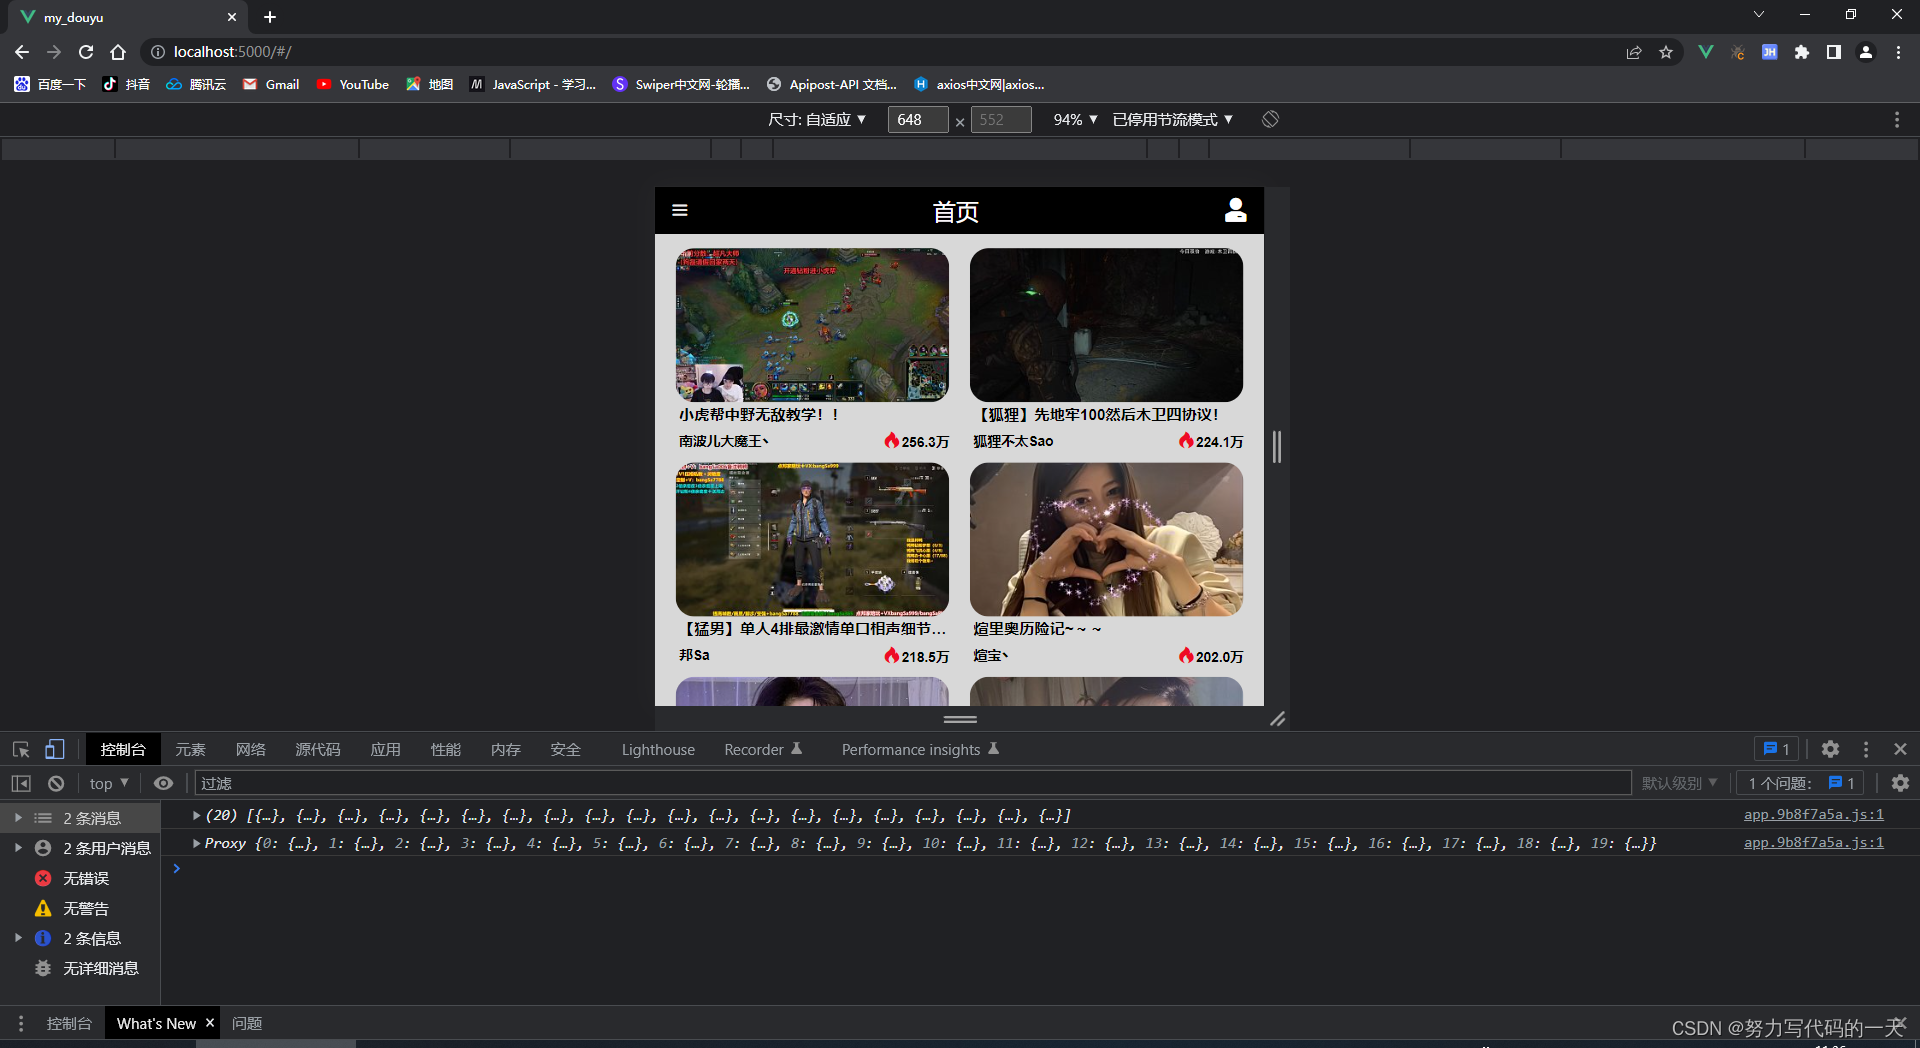Click the browser back arrow
The height and width of the screenshot is (1048, 1920).
coord(22,52)
